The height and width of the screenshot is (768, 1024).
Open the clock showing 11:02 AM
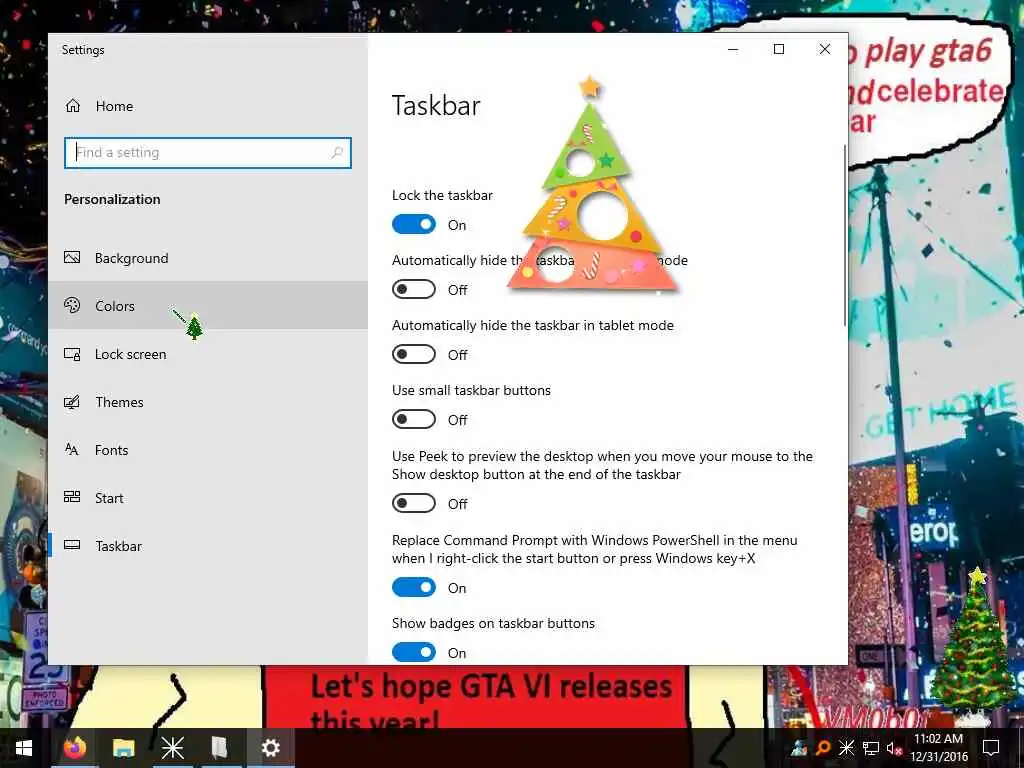(x=939, y=748)
